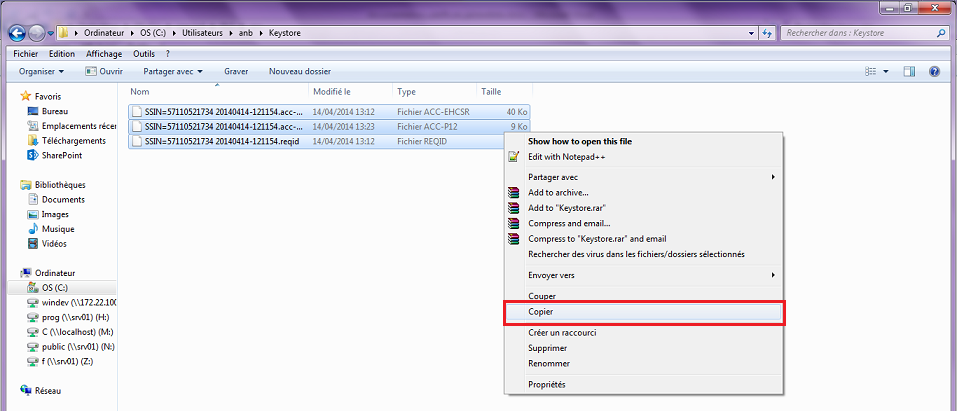Open the Fichier menu
Image resolution: width=957 pixels, height=411 pixels.
[26, 54]
